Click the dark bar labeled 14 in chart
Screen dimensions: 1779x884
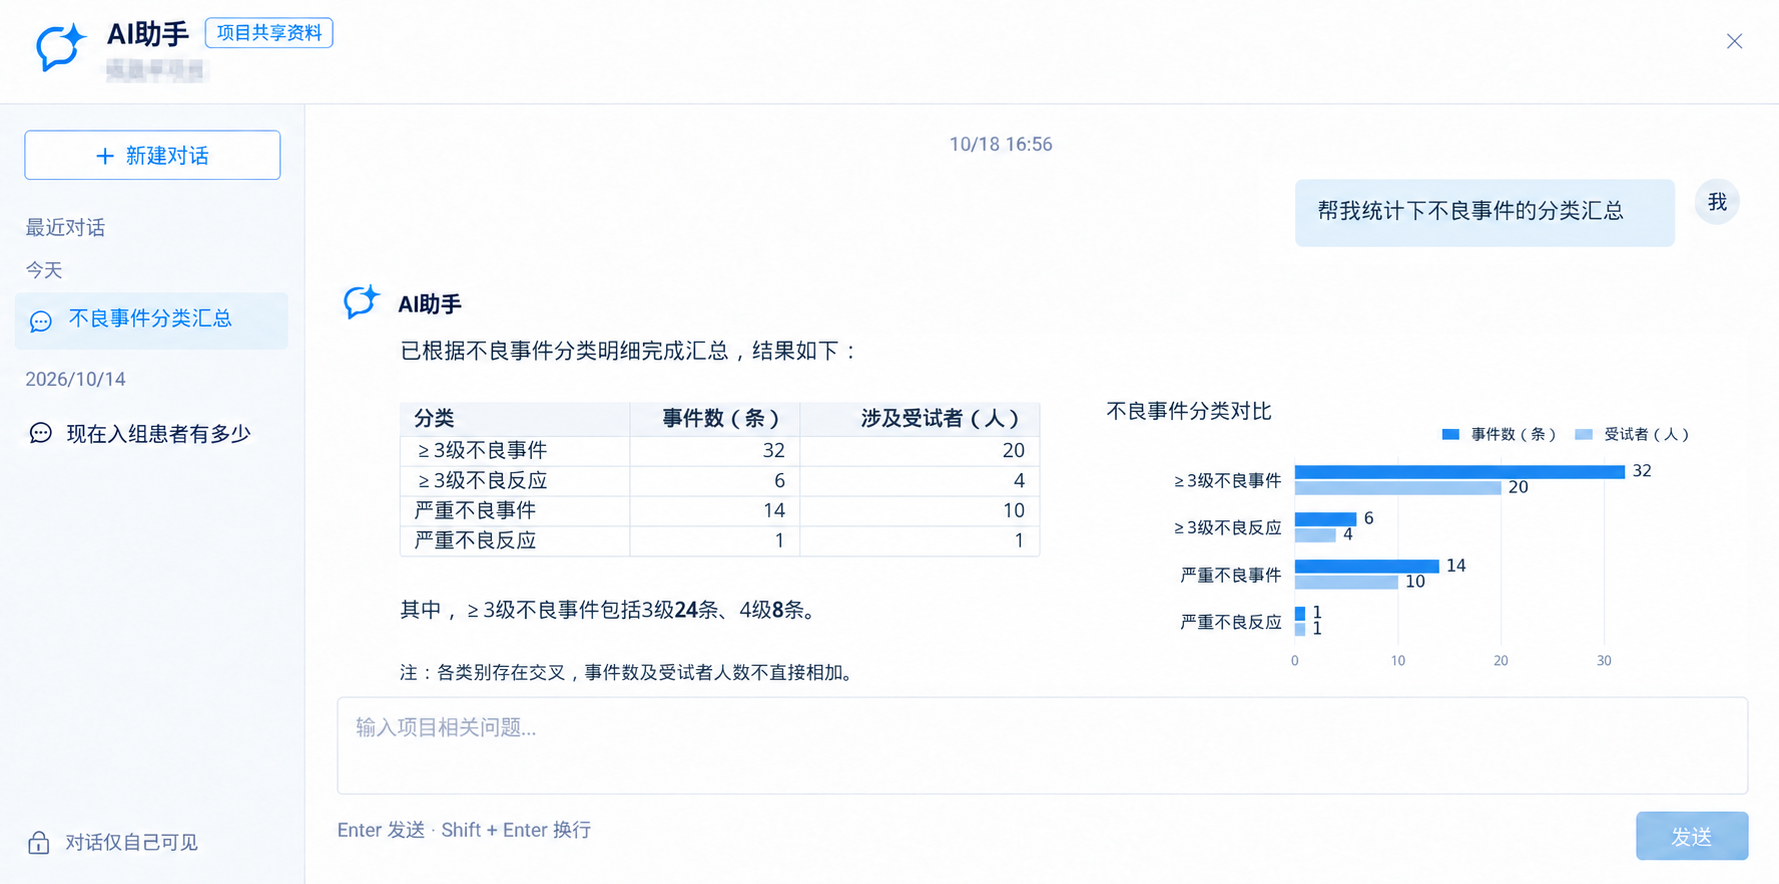click(1367, 566)
